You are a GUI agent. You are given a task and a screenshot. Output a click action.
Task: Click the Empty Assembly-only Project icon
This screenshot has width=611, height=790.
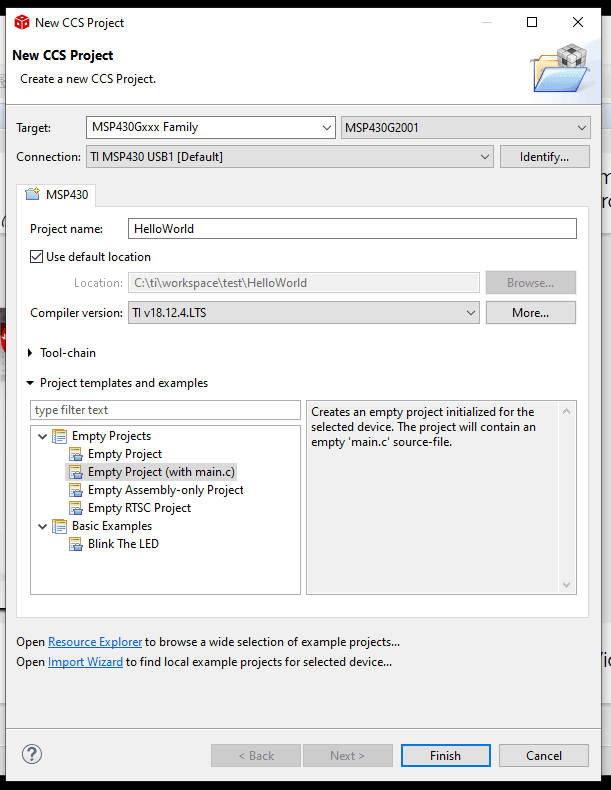click(75, 490)
